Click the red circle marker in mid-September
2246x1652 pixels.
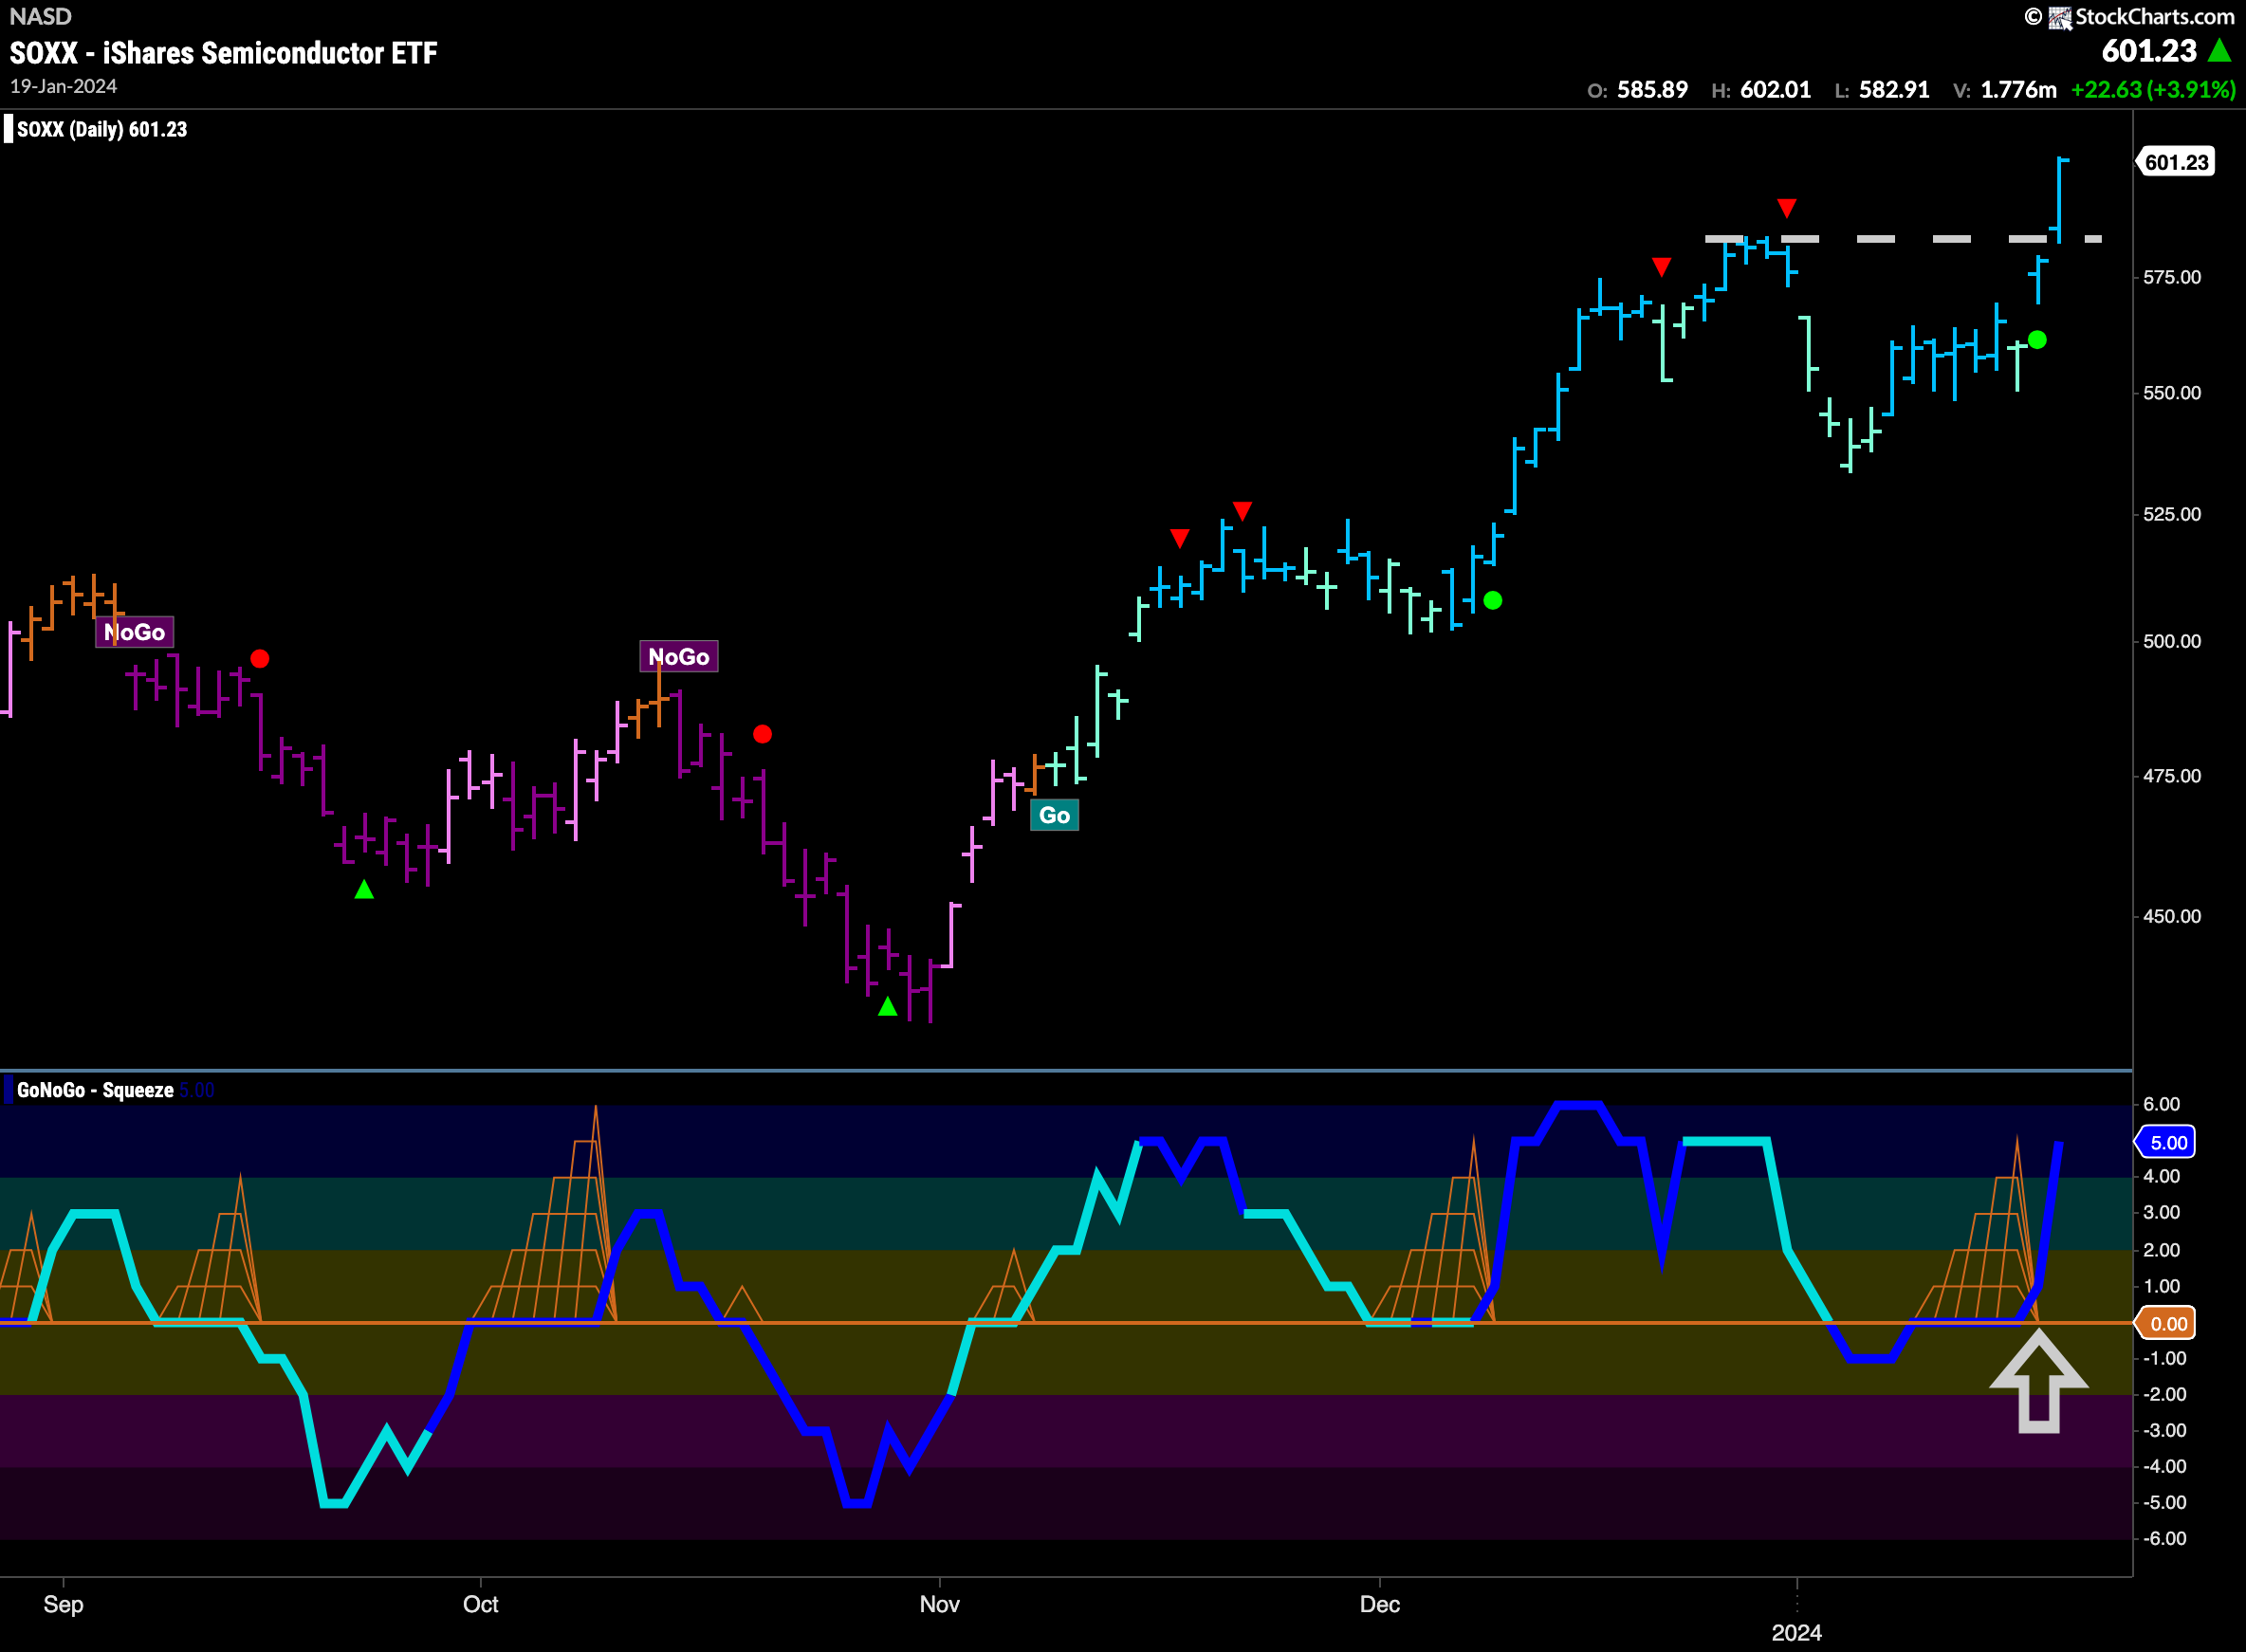click(260, 658)
